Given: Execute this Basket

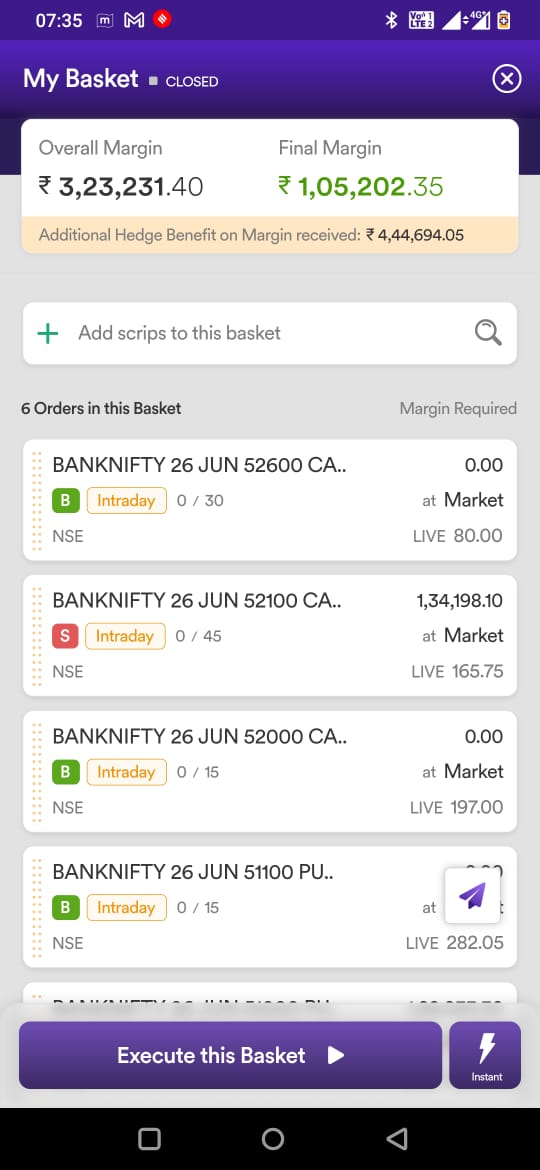Looking at the screenshot, I should (x=230, y=1055).
